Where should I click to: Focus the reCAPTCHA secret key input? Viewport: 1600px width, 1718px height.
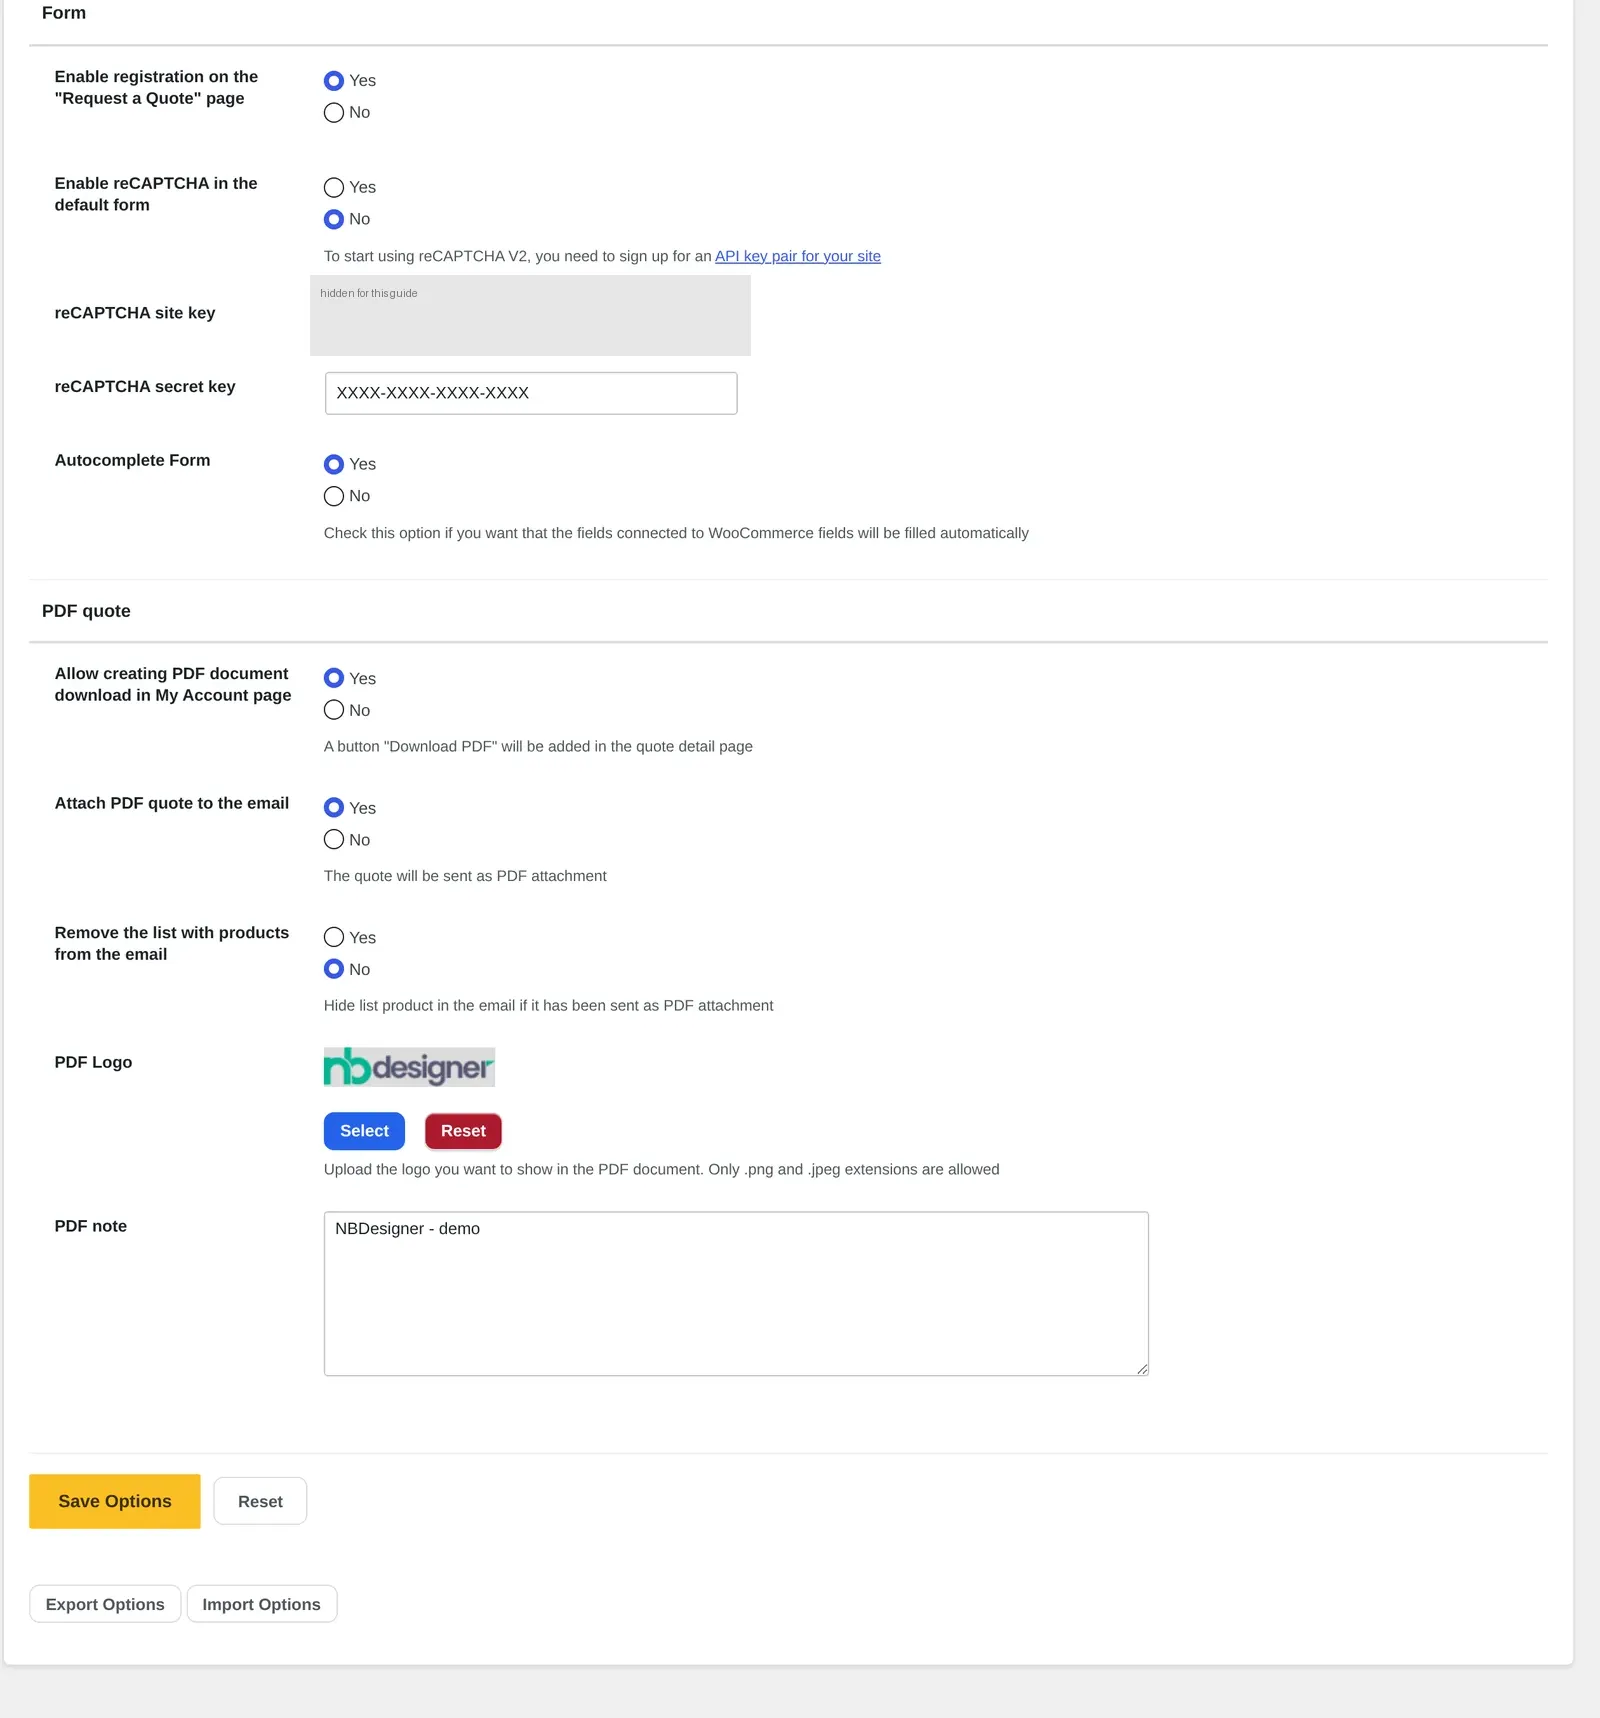pyautogui.click(x=531, y=393)
